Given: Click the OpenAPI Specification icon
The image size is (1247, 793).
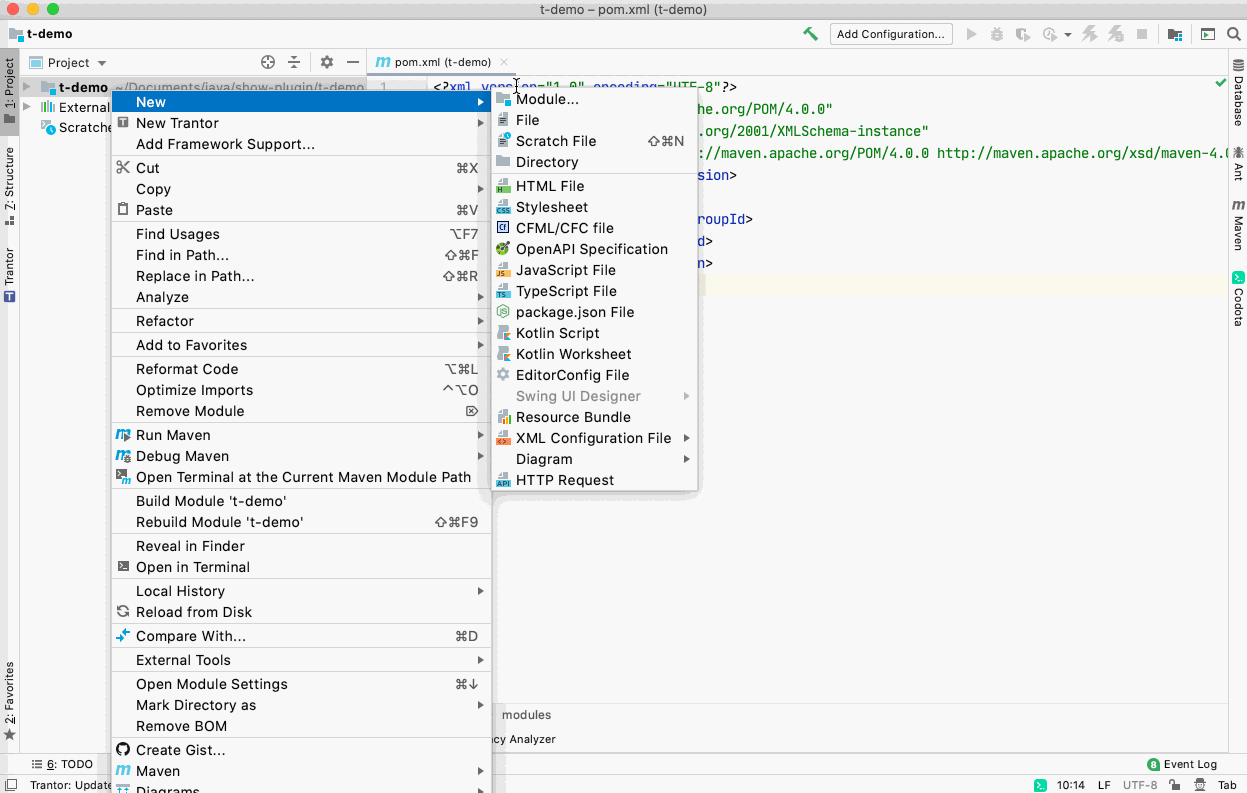Looking at the screenshot, I should 503,249.
